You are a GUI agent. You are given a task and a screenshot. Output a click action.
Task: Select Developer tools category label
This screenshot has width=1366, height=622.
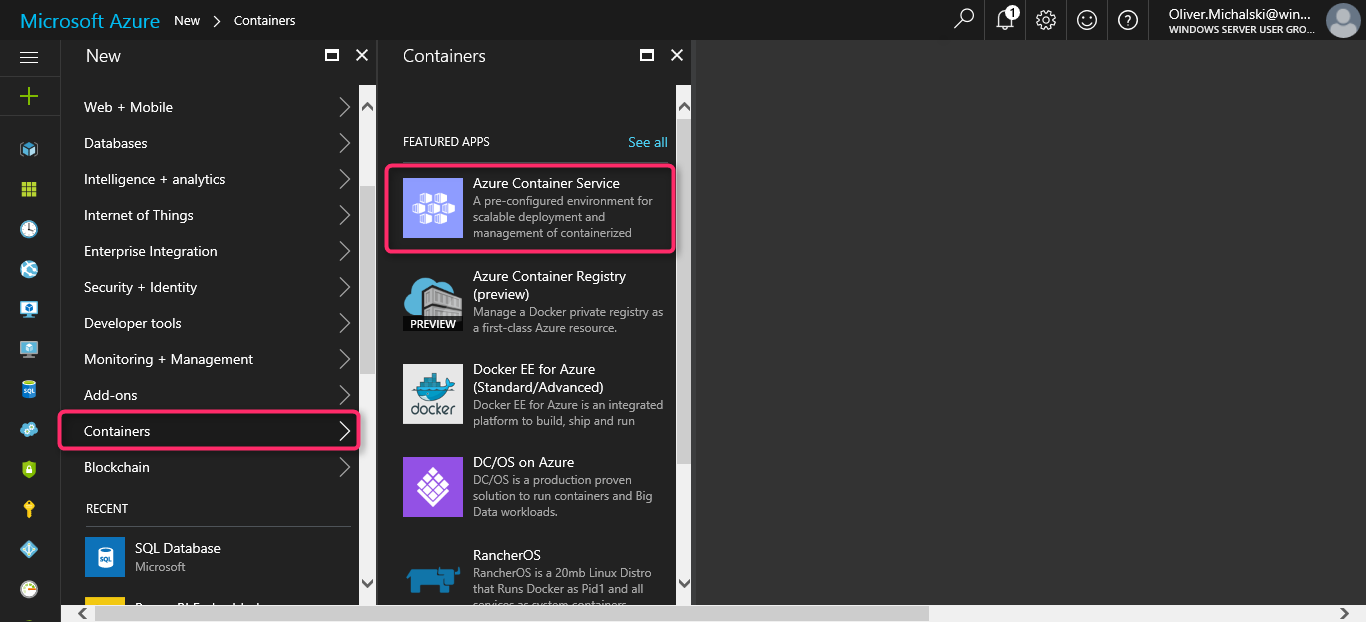(x=133, y=323)
